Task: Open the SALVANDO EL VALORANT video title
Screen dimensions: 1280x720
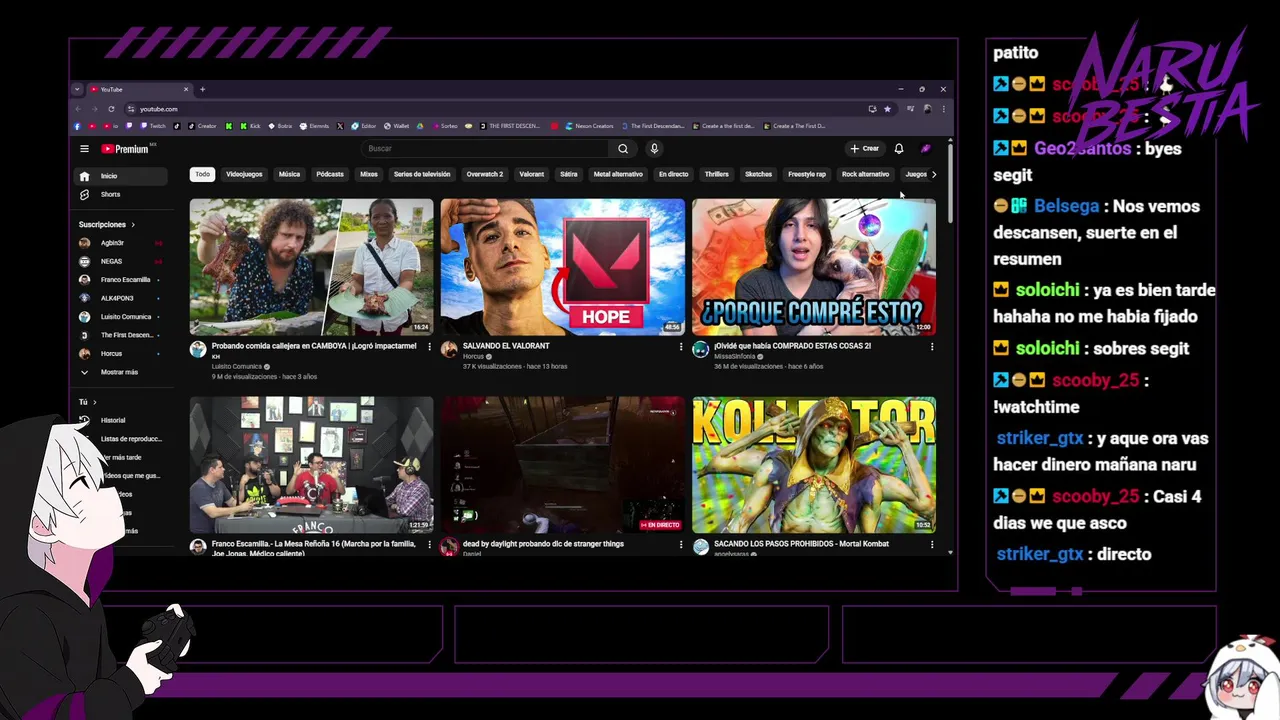Action: coord(506,346)
